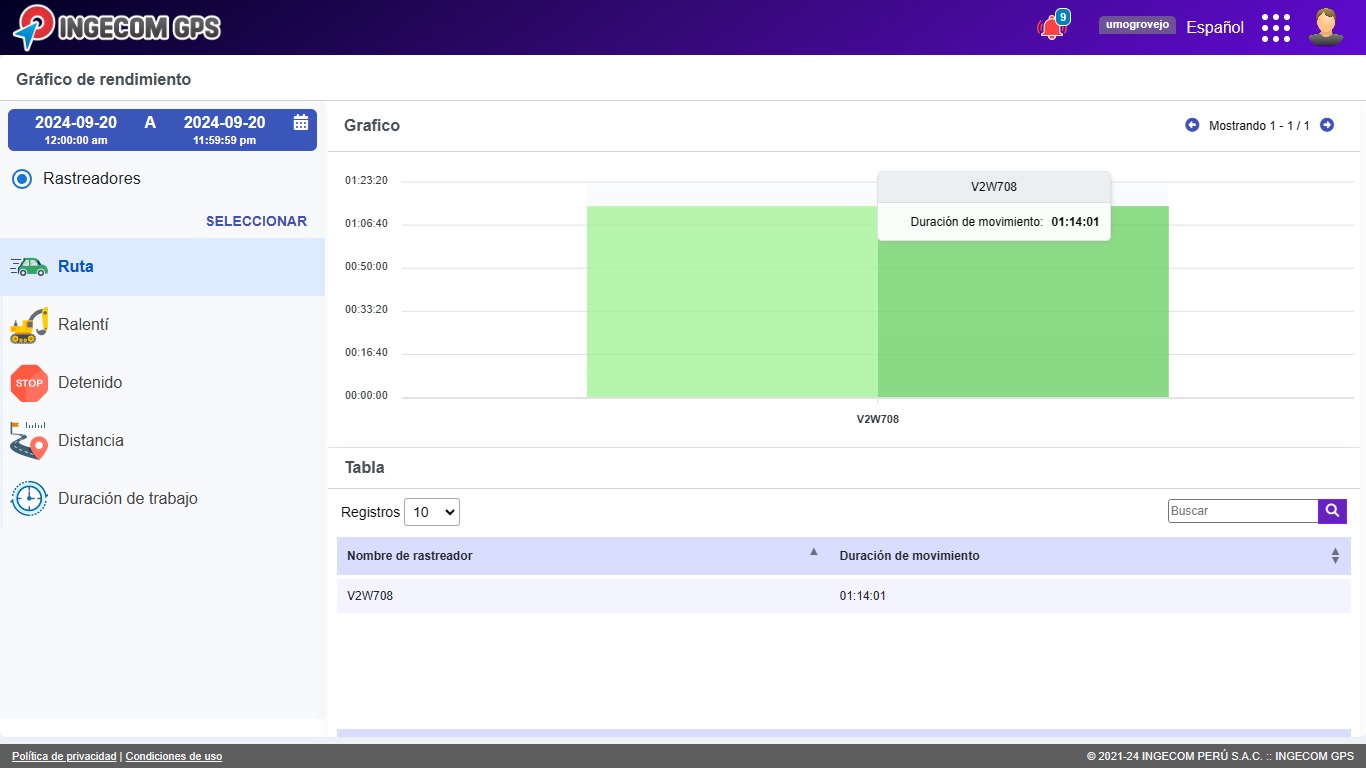Image resolution: width=1366 pixels, height=768 pixels.
Task: Click the INGECOM GPS logo
Action: tap(117, 27)
